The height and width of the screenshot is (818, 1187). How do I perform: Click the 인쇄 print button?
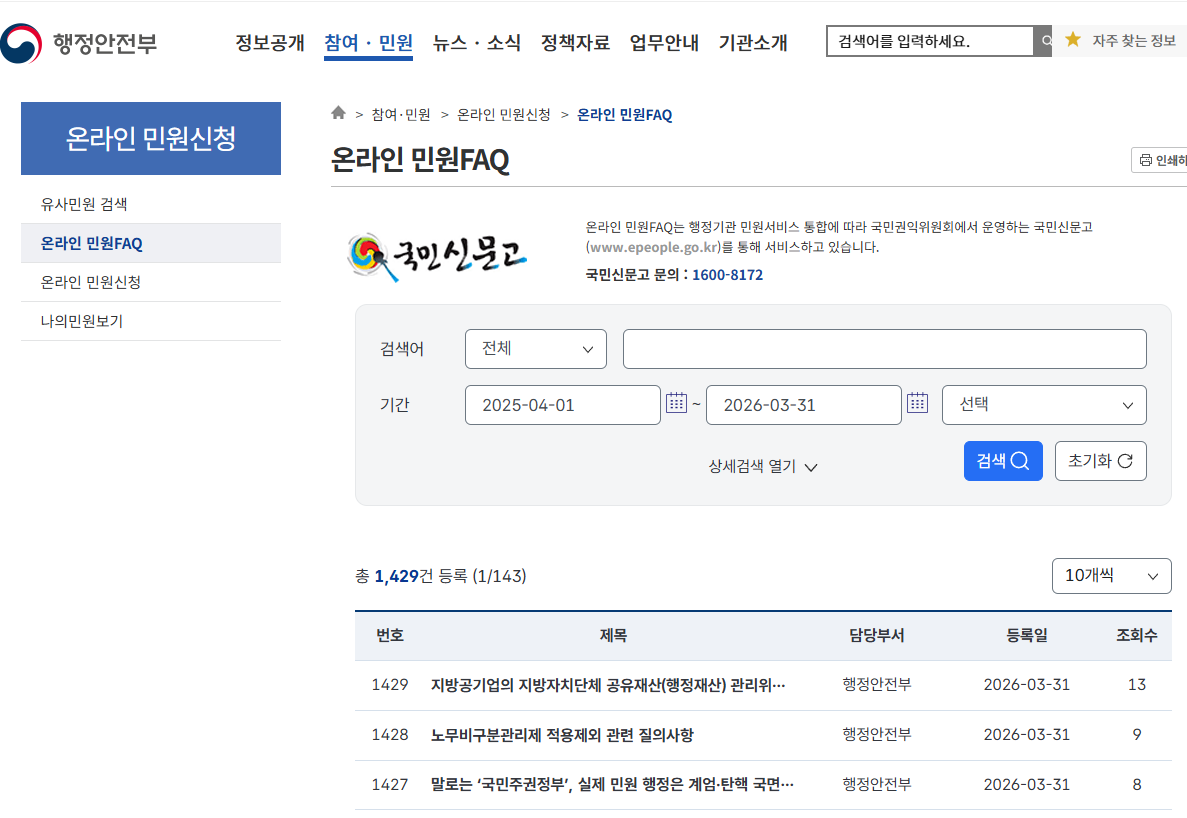pos(1161,160)
